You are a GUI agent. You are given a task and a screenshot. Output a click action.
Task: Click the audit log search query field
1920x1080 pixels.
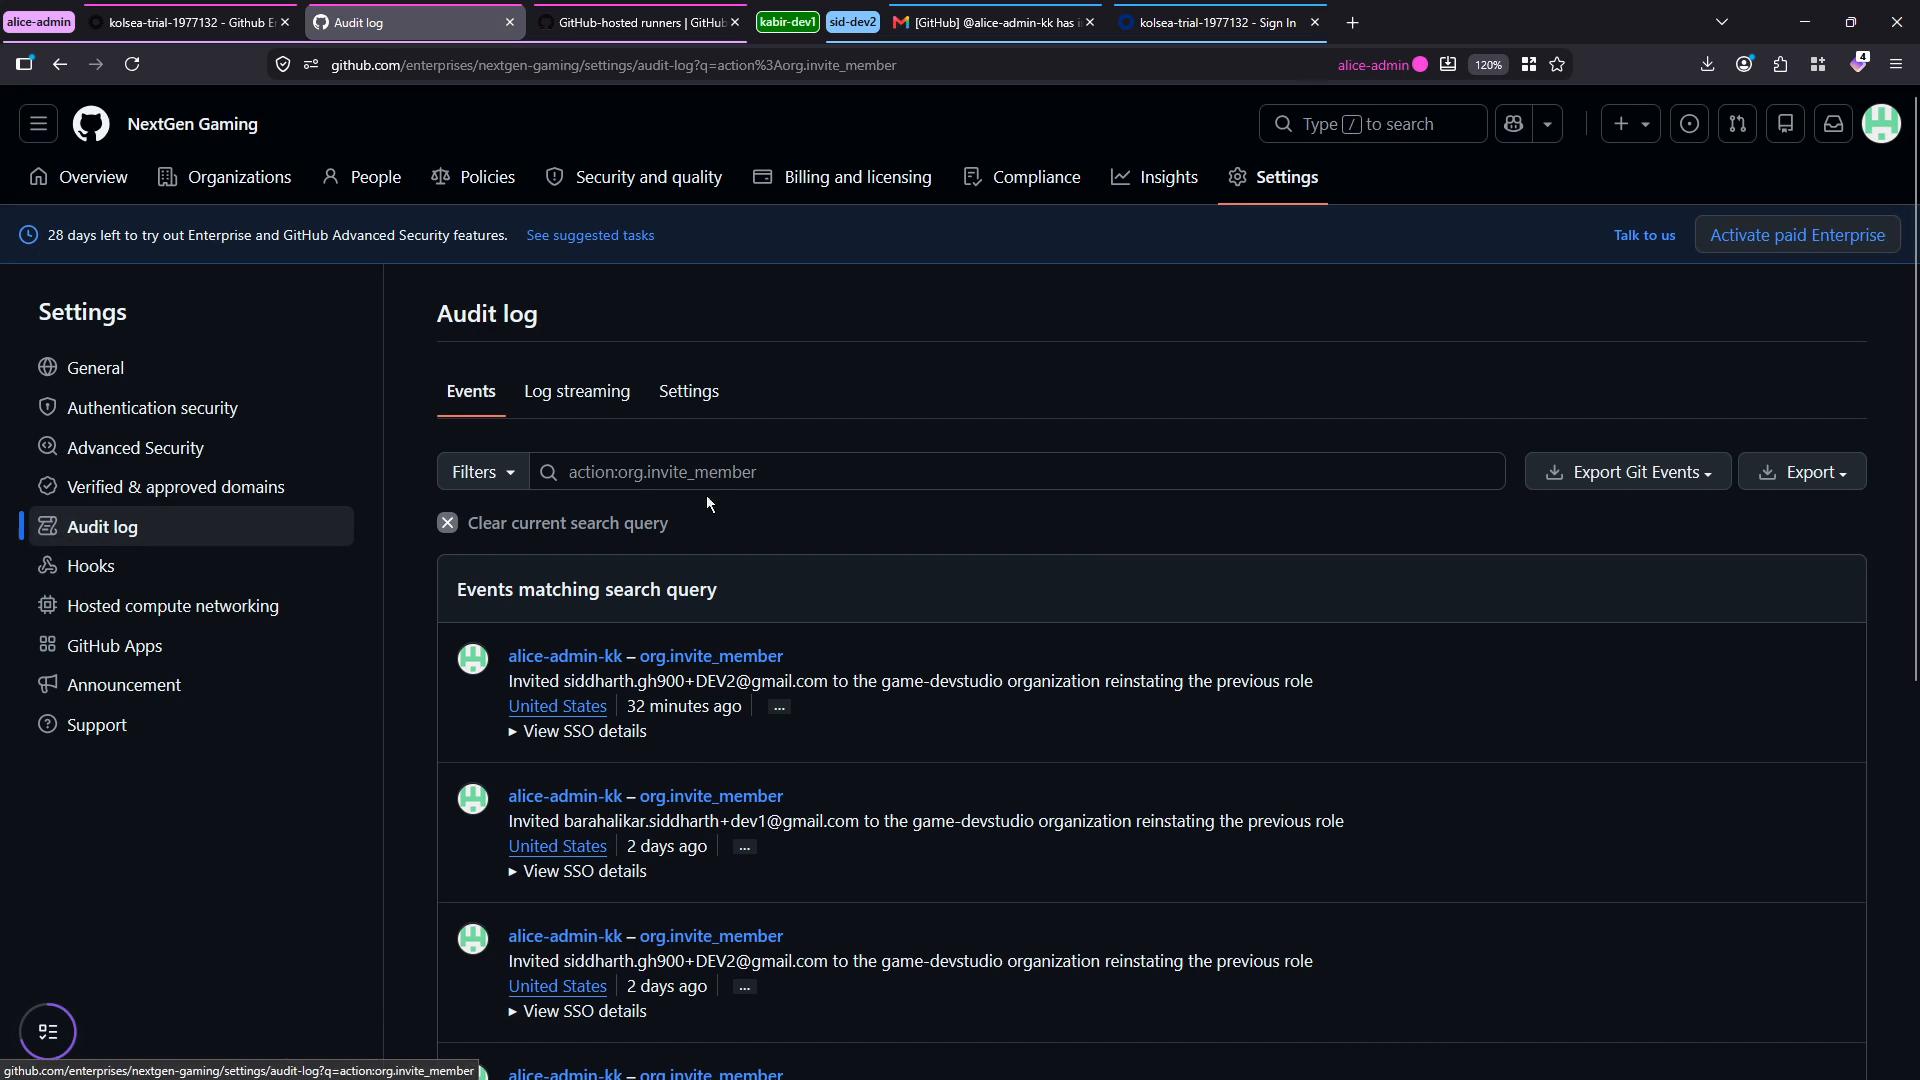(x=1016, y=472)
